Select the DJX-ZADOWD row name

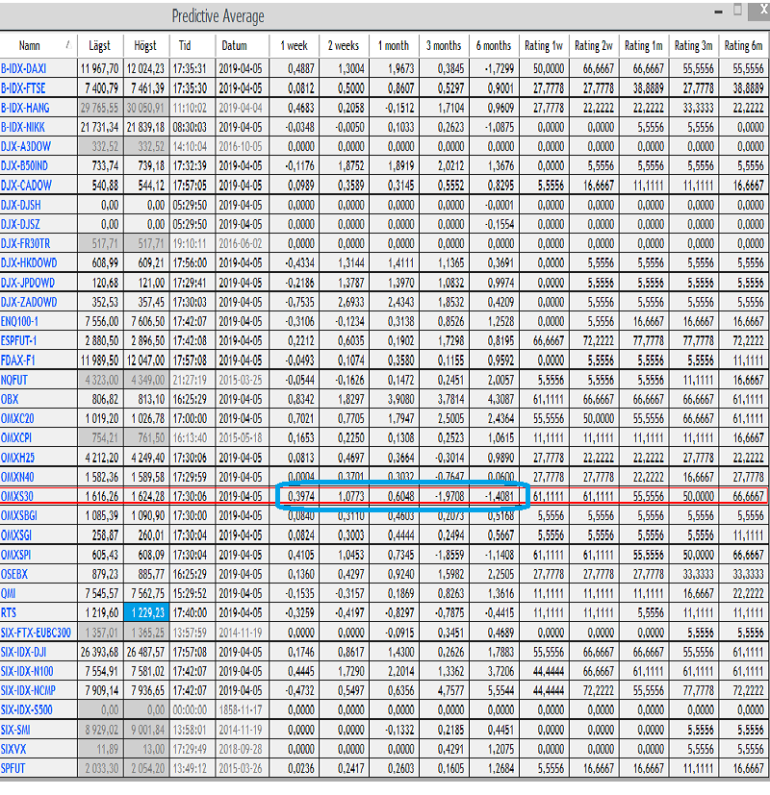29,302
